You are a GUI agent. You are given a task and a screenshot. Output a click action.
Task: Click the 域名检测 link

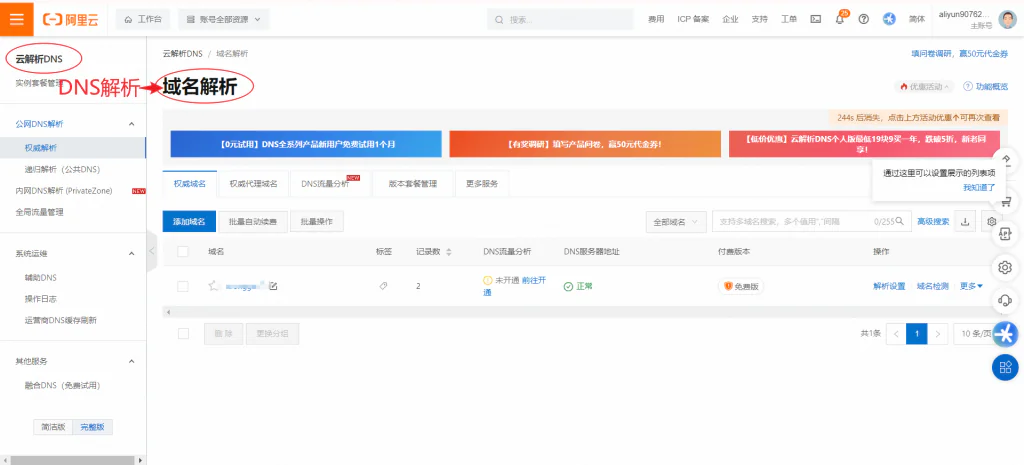tap(933, 286)
